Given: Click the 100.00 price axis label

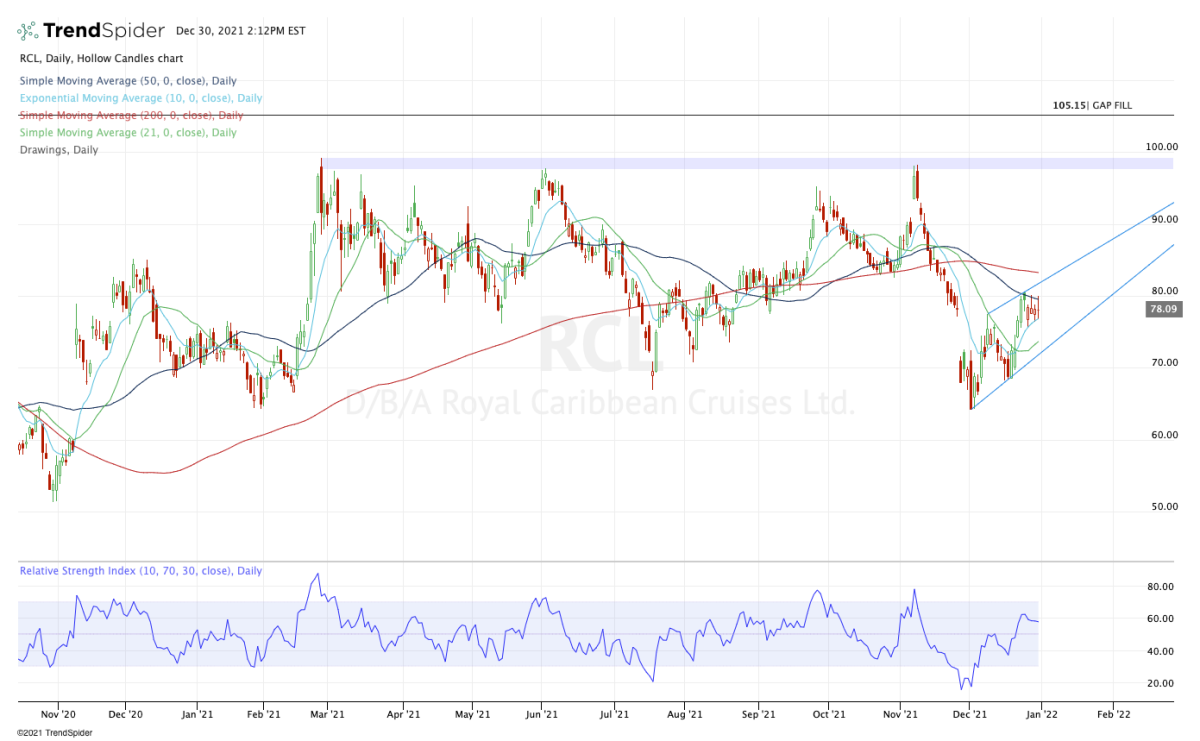Looking at the screenshot, I should click(1163, 147).
